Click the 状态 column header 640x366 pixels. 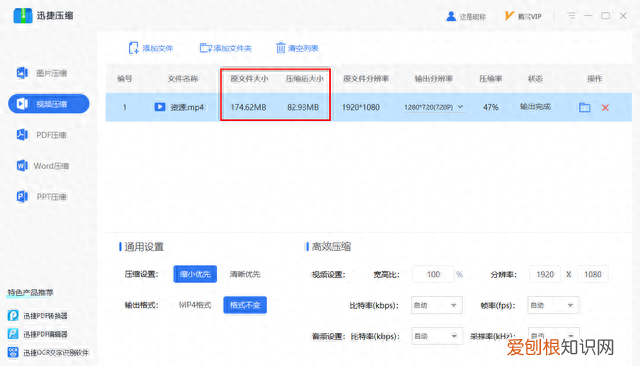pyautogui.click(x=535, y=79)
